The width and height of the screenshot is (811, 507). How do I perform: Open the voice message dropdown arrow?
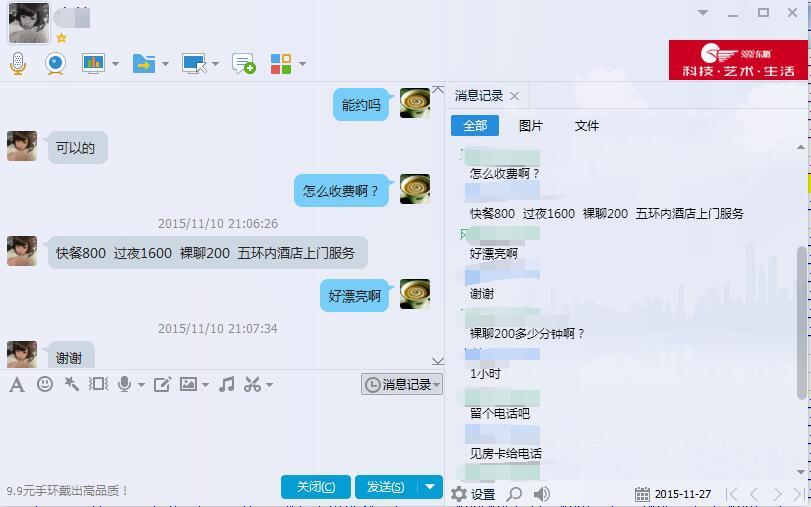point(141,385)
